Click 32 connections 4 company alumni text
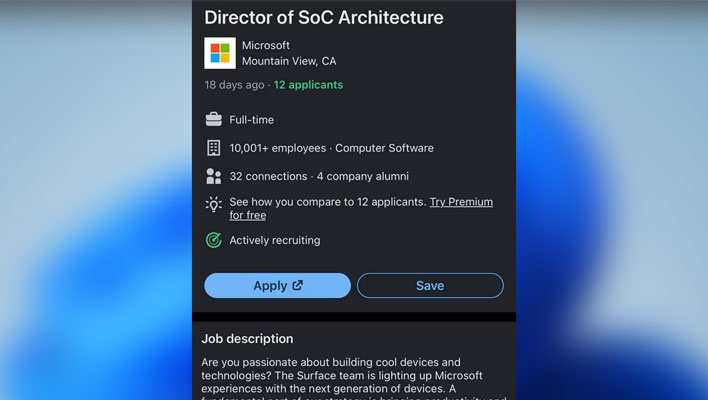Viewport: 708px width, 400px height. pos(319,176)
